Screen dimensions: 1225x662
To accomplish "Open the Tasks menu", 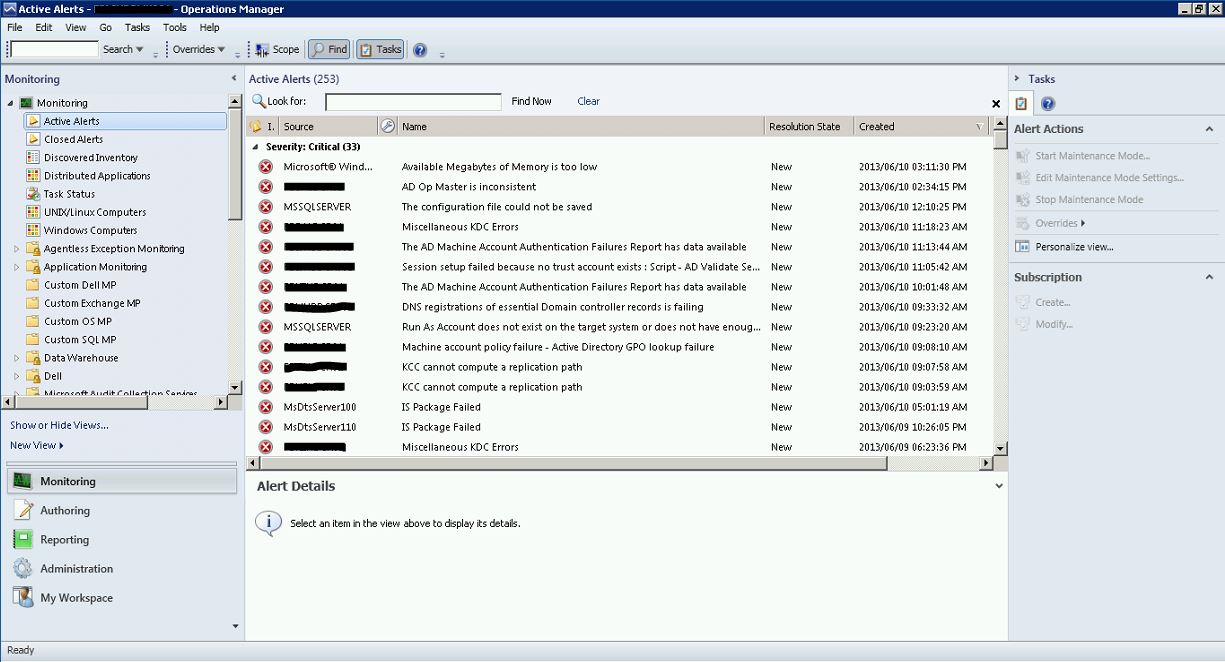I will (138, 27).
